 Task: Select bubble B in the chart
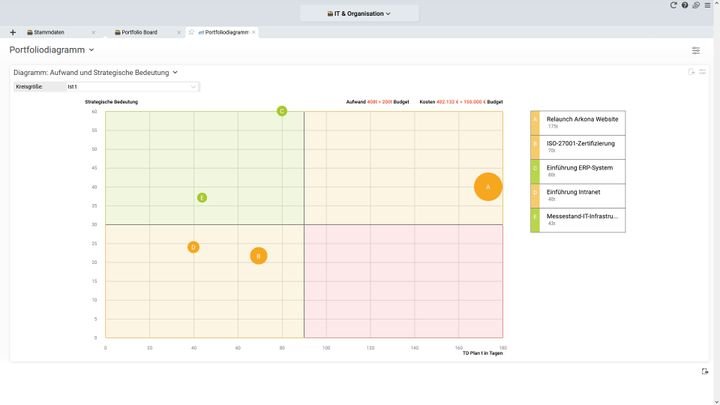pos(259,256)
